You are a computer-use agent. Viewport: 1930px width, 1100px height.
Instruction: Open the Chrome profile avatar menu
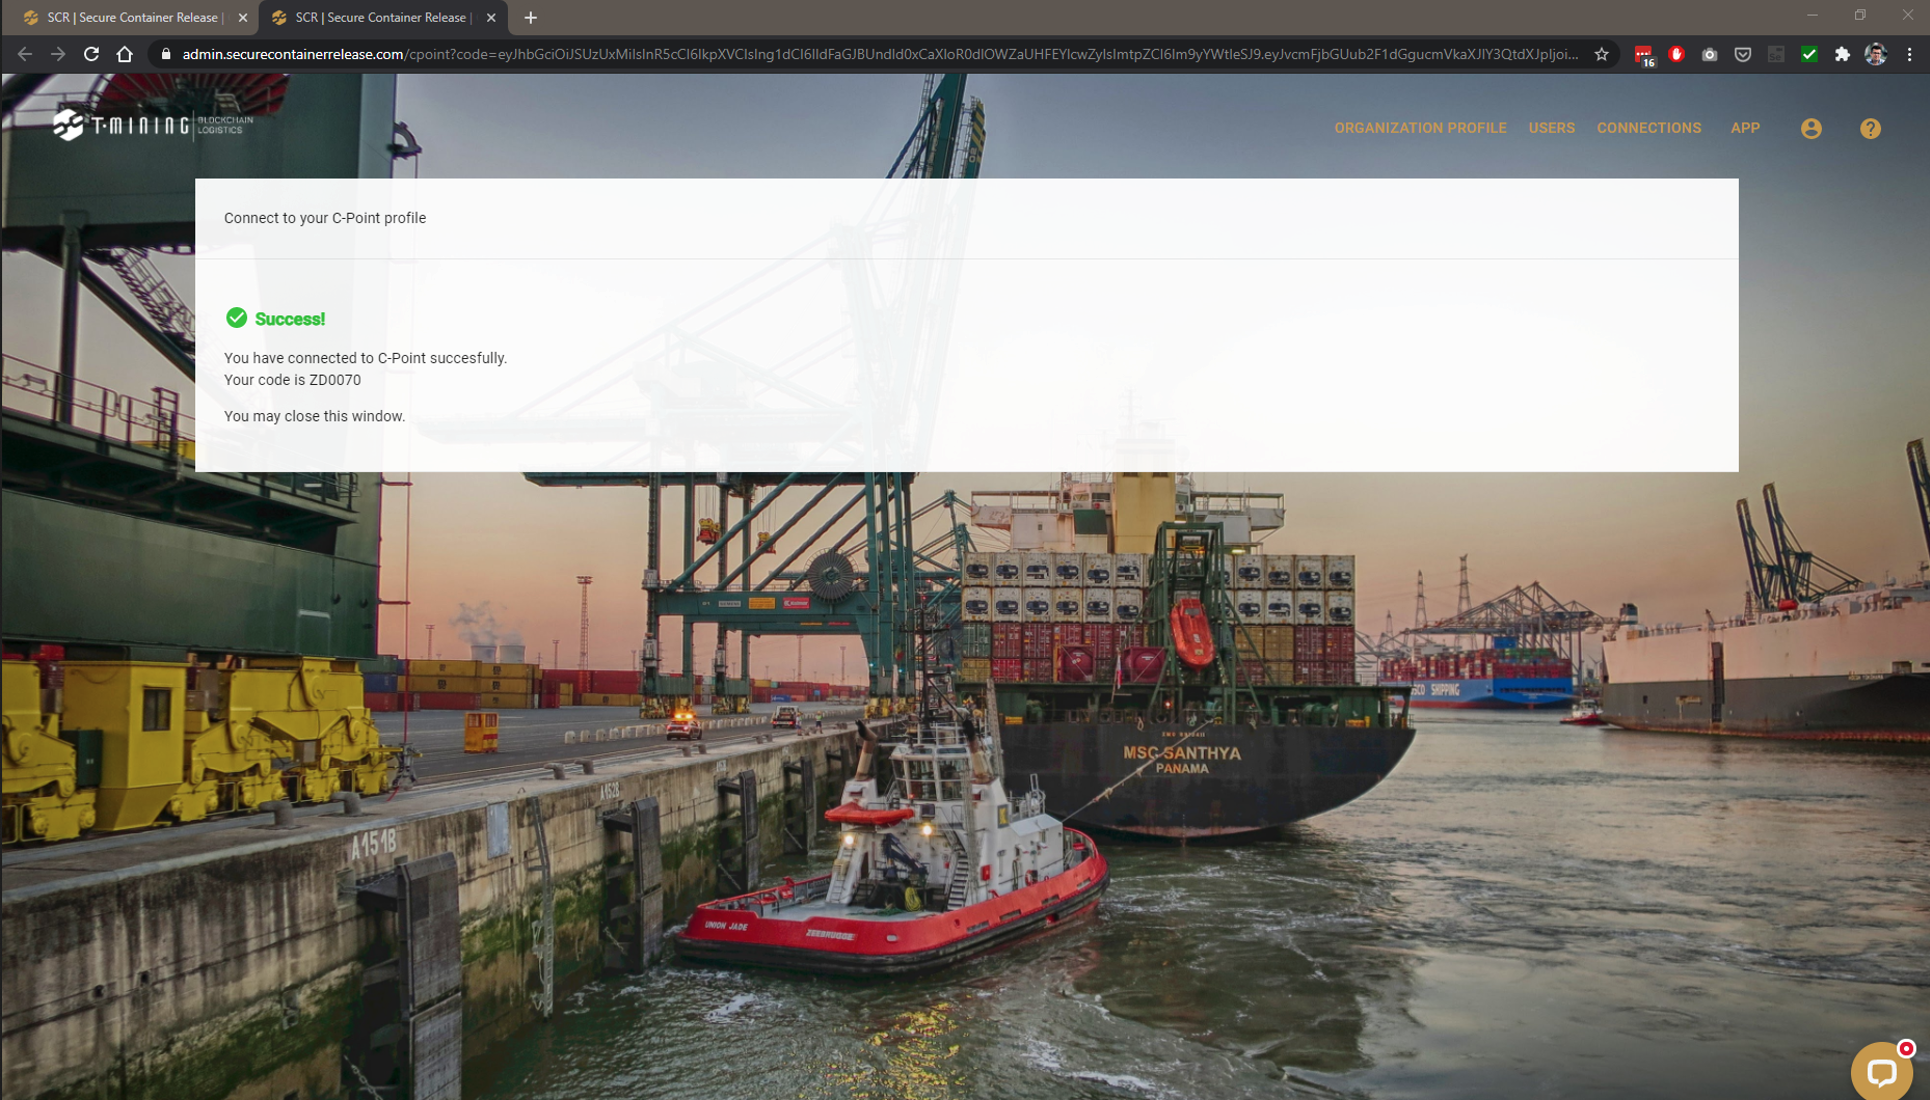tap(1875, 54)
